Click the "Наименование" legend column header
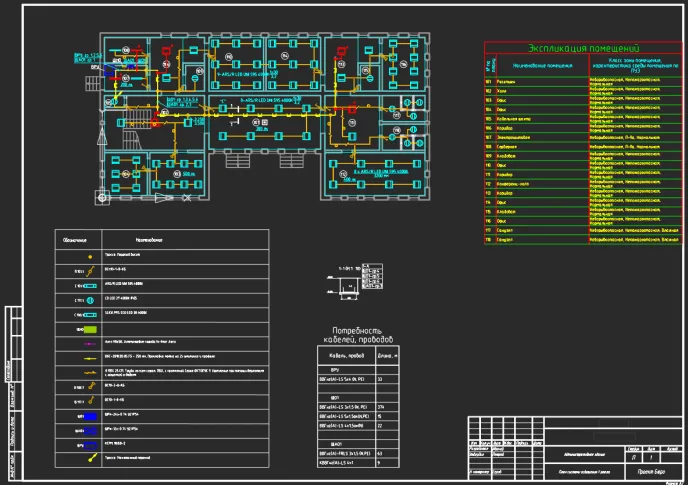Image resolution: width=688 pixels, height=485 pixels. click(149, 240)
